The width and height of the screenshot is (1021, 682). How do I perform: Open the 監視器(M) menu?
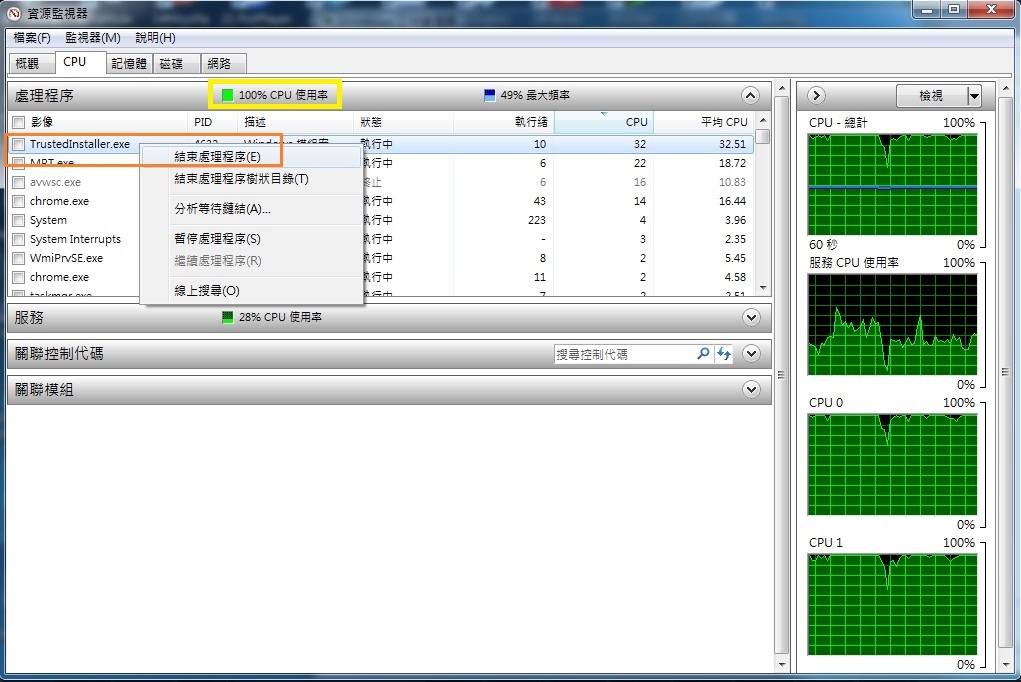pos(92,38)
